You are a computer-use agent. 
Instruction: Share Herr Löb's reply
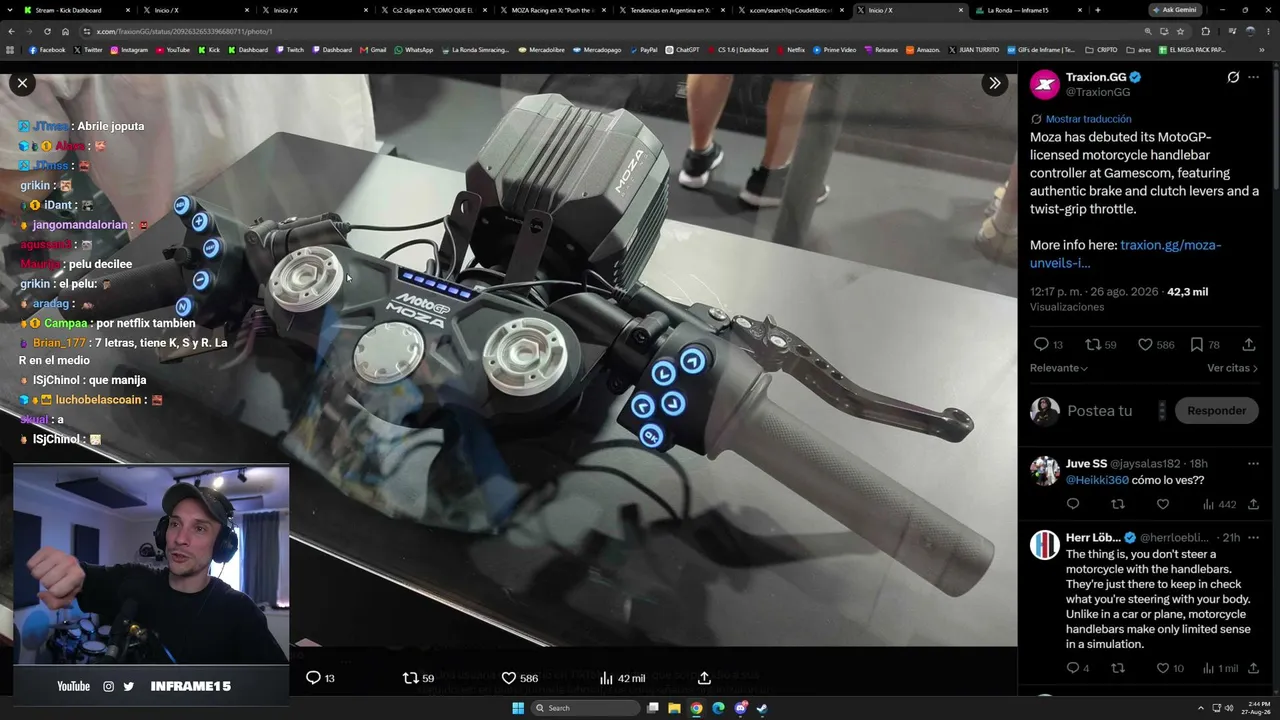tap(1253, 668)
